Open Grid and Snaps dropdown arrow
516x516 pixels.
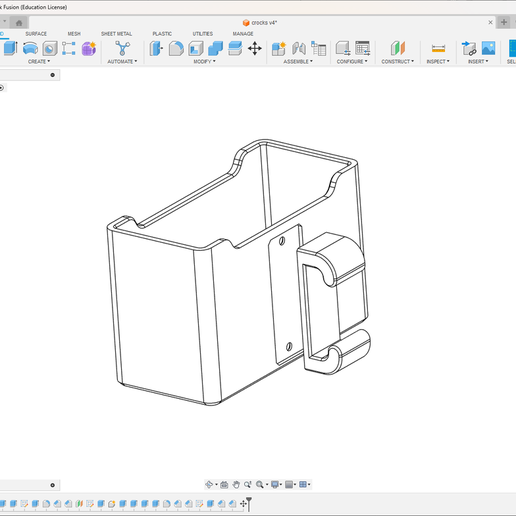point(295,485)
